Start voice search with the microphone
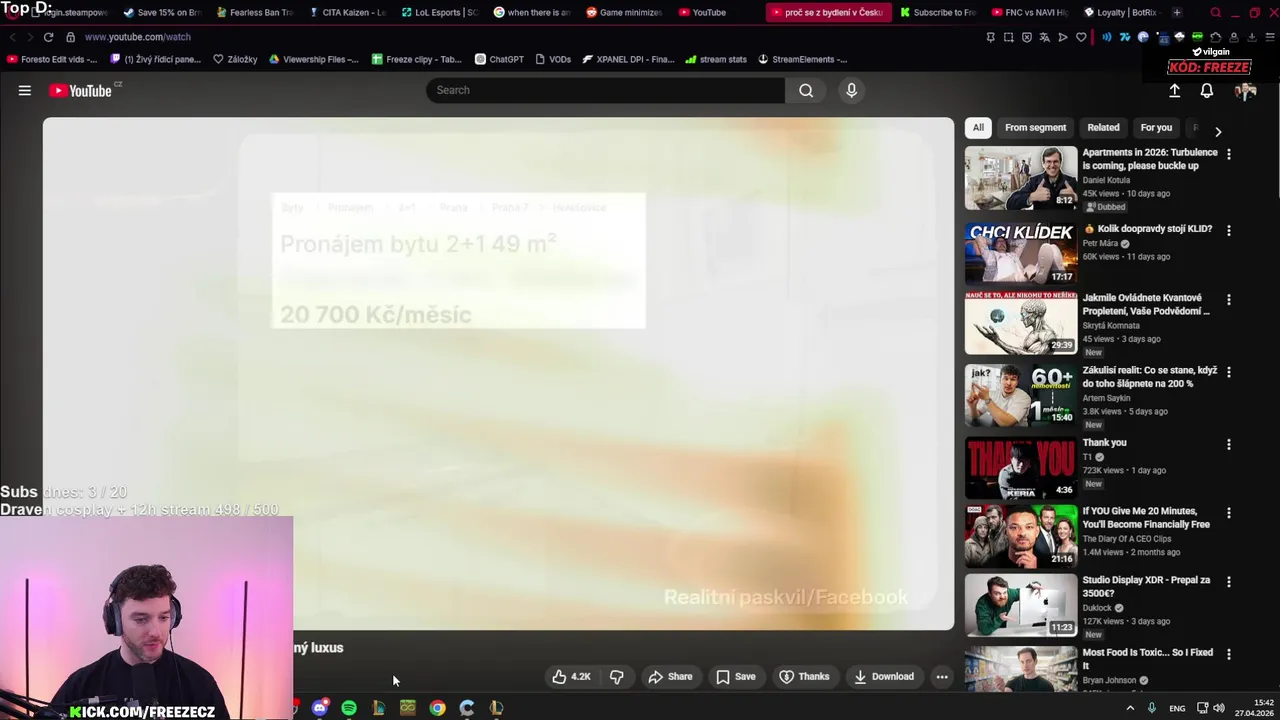The height and width of the screenshot is (720, 1280). (852, 90)
